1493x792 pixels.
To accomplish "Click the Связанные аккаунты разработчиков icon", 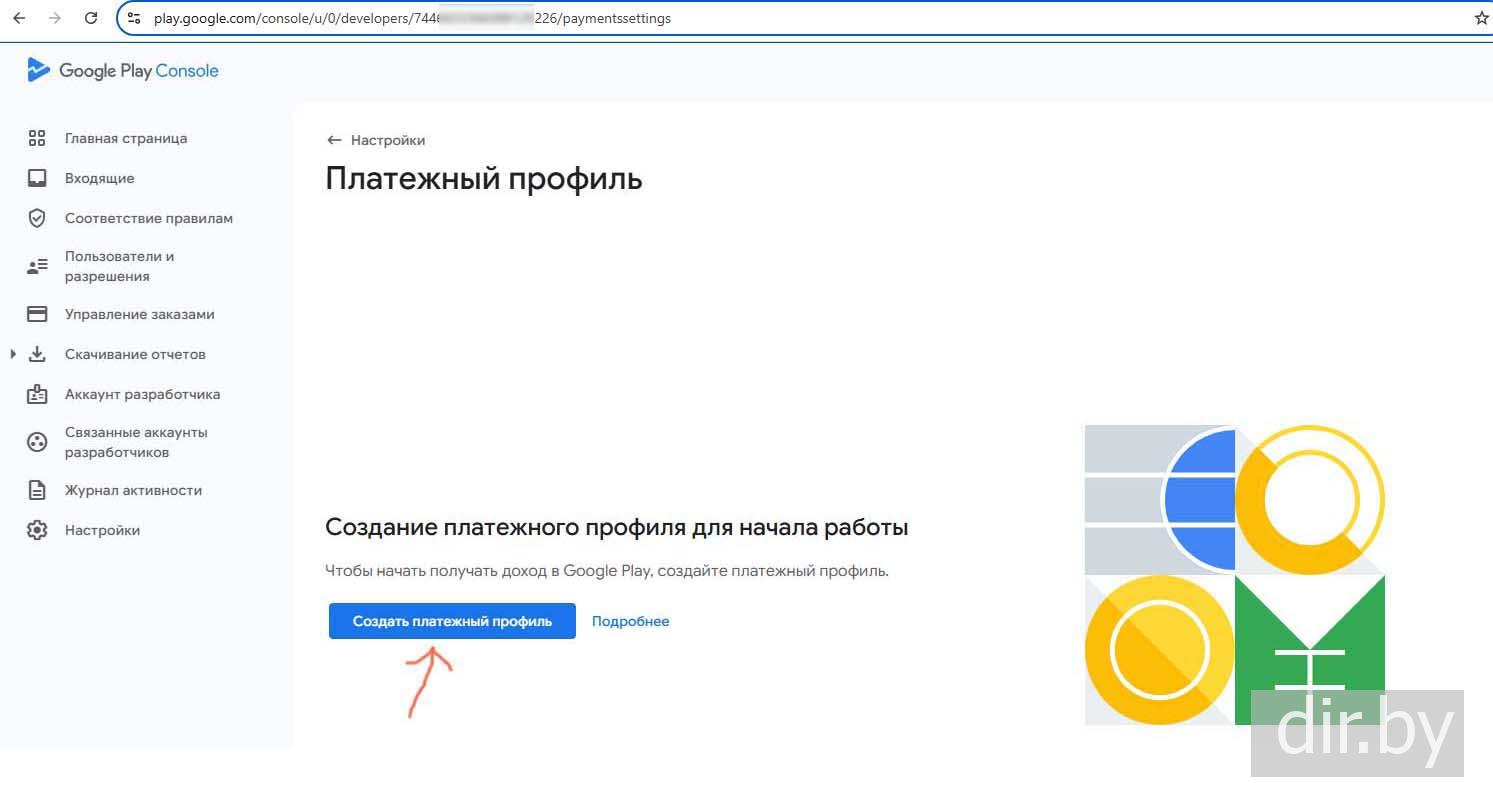I will point(37,442).
